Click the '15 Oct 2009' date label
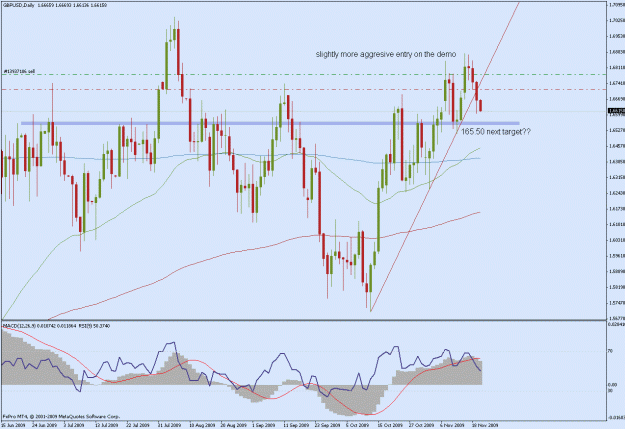This screenshot has width=625, height=429. [389, 425]
